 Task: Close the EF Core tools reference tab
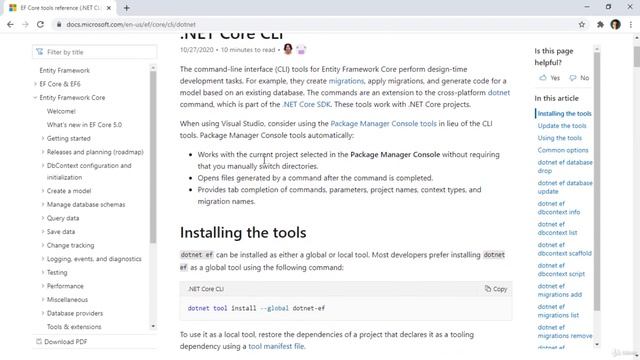coord(109,8)
